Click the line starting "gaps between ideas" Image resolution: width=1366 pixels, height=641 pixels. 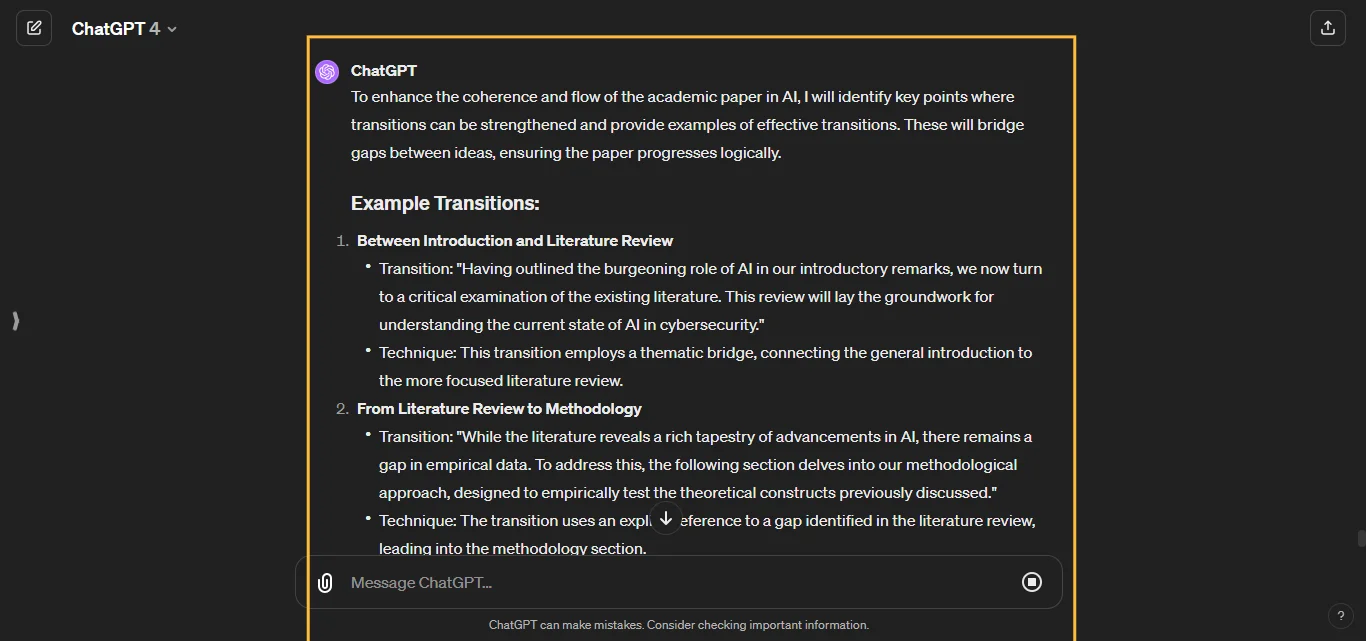(566, 153)
